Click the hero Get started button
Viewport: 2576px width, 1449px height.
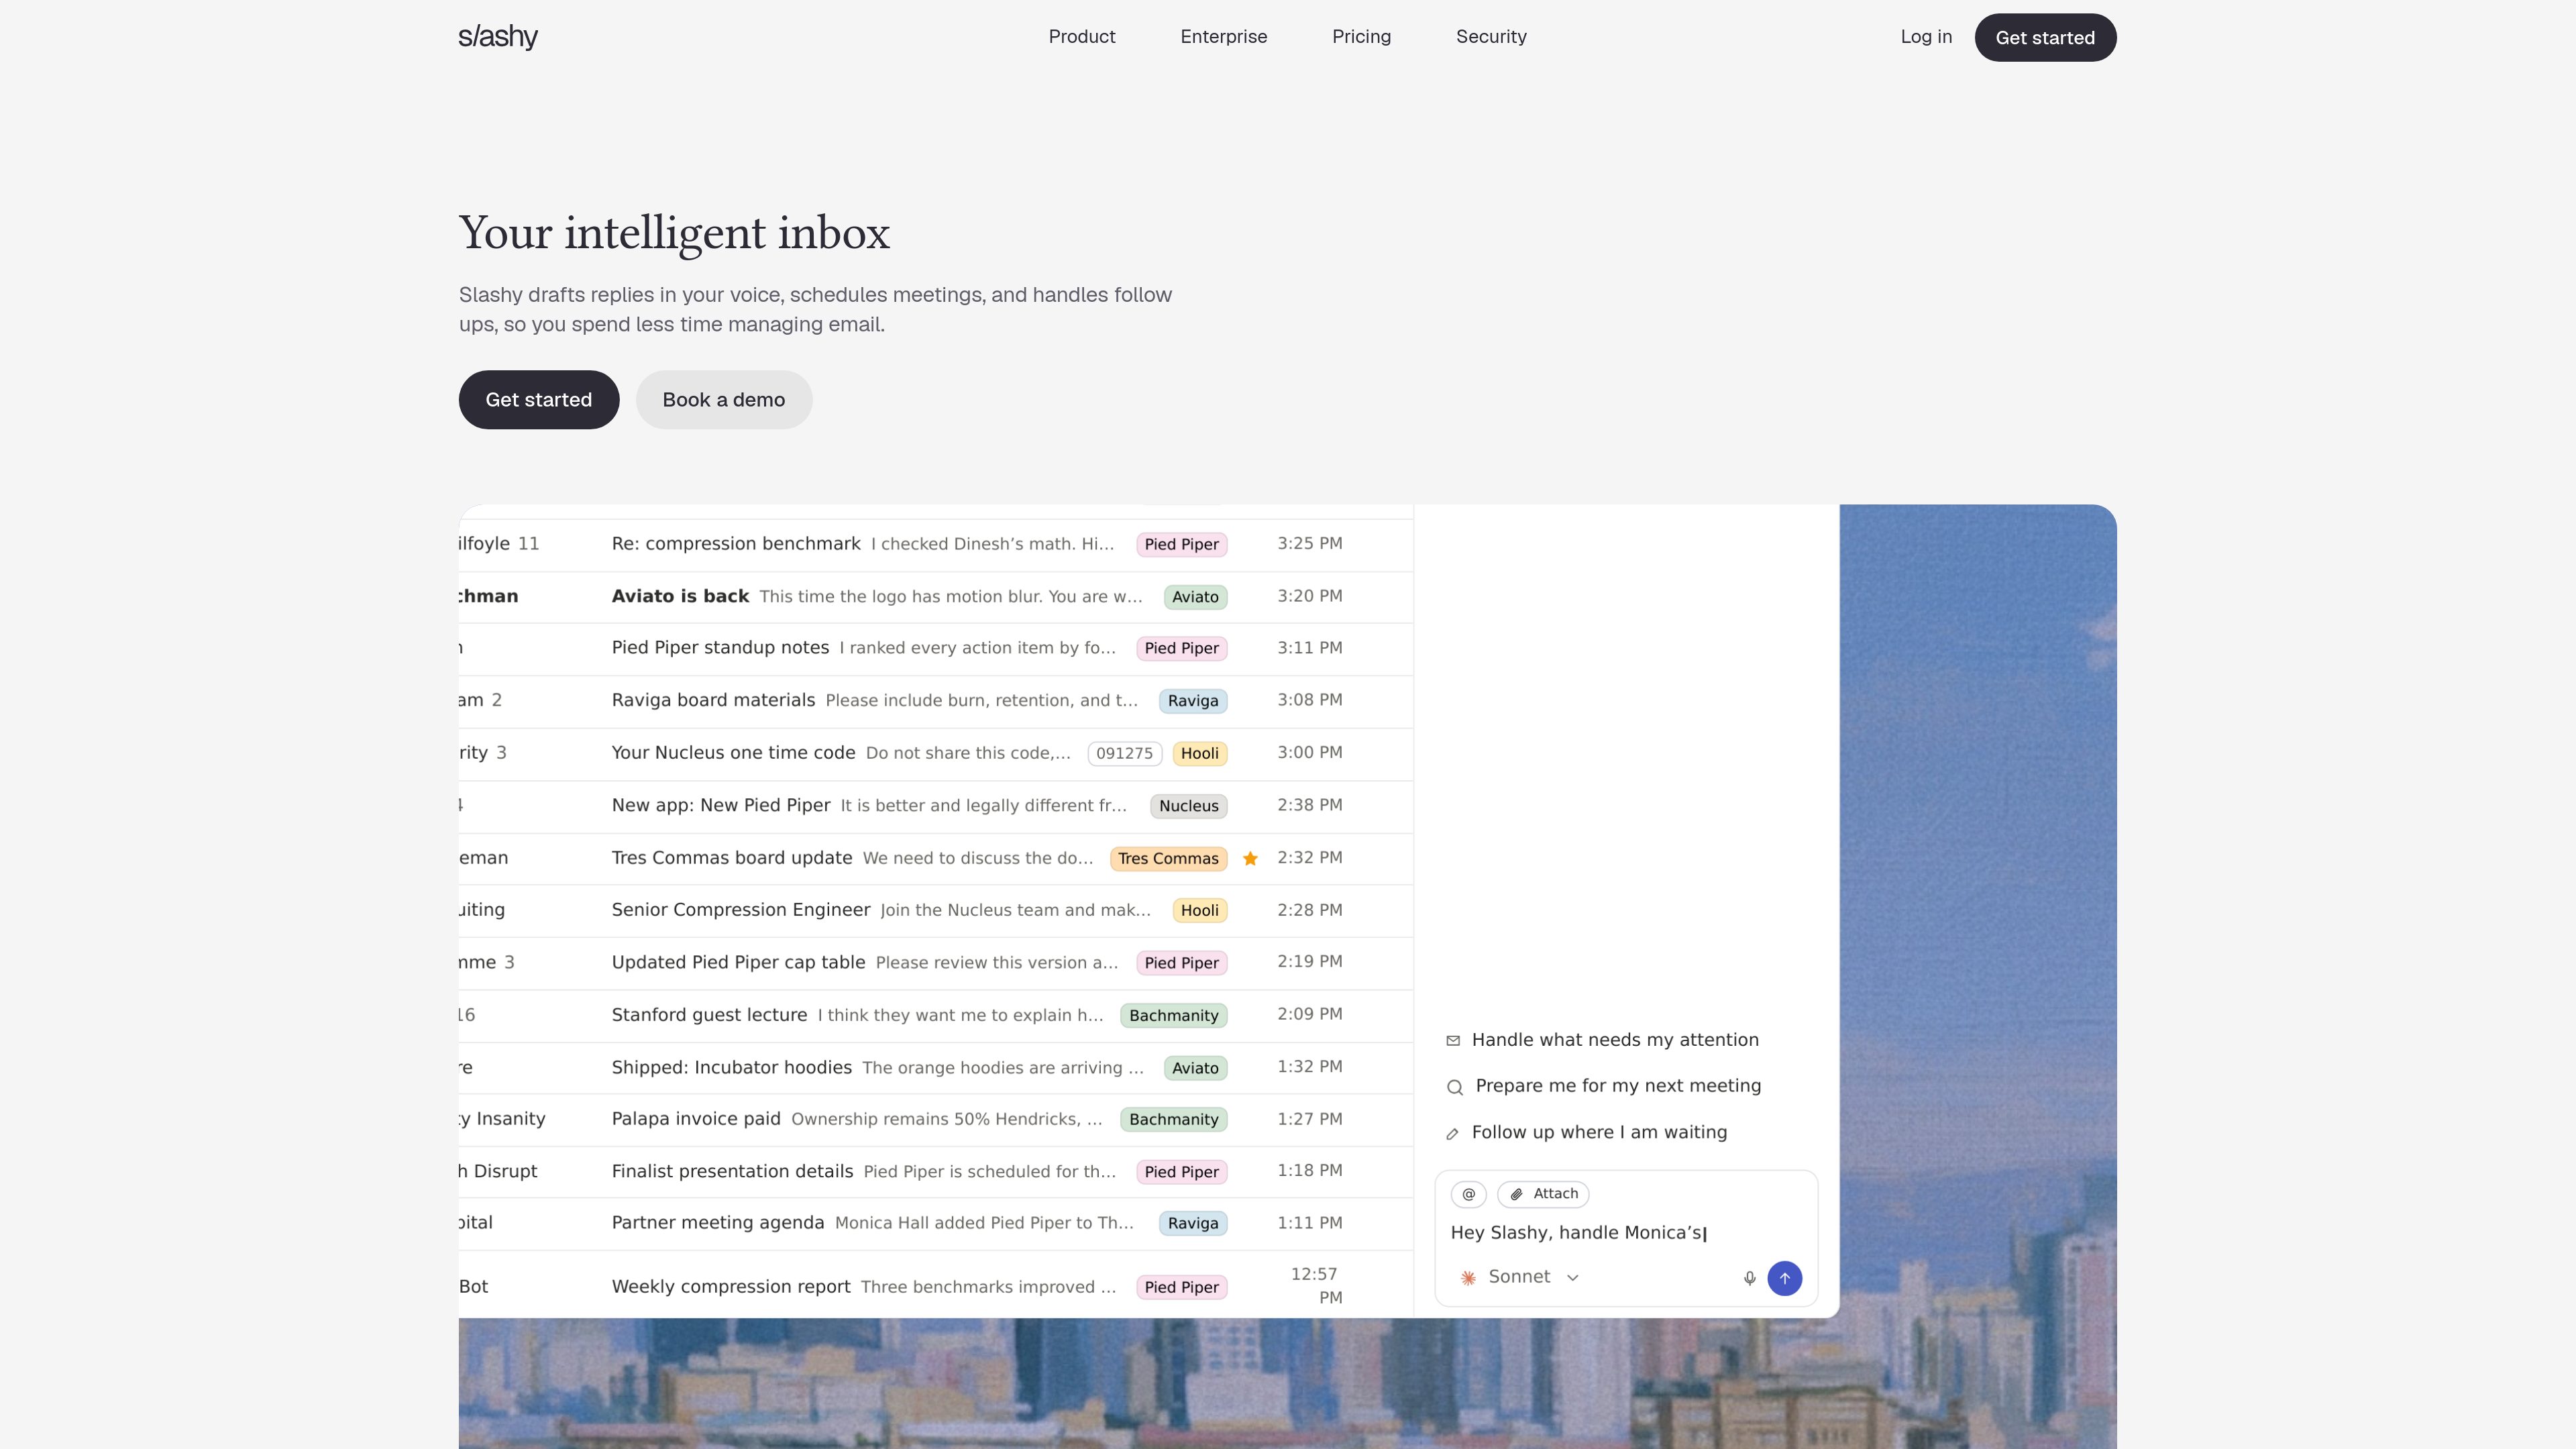(x=539, y=400)
